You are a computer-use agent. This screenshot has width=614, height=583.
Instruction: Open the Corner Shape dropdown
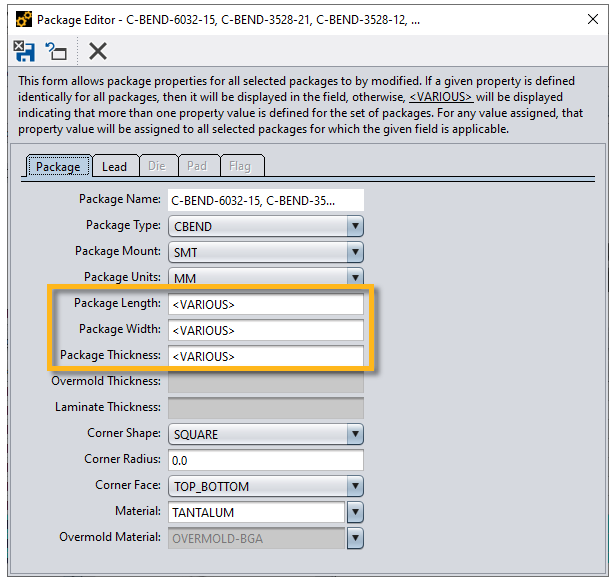click(266, 434)
